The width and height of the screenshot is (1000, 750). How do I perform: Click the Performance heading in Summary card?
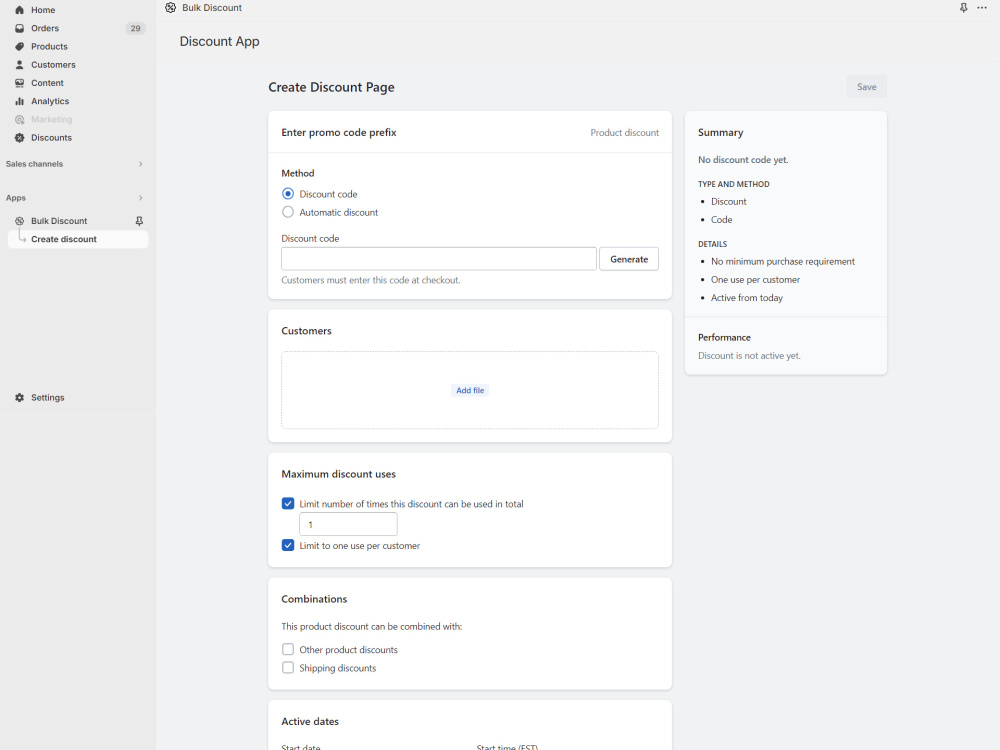click(724, 337)
